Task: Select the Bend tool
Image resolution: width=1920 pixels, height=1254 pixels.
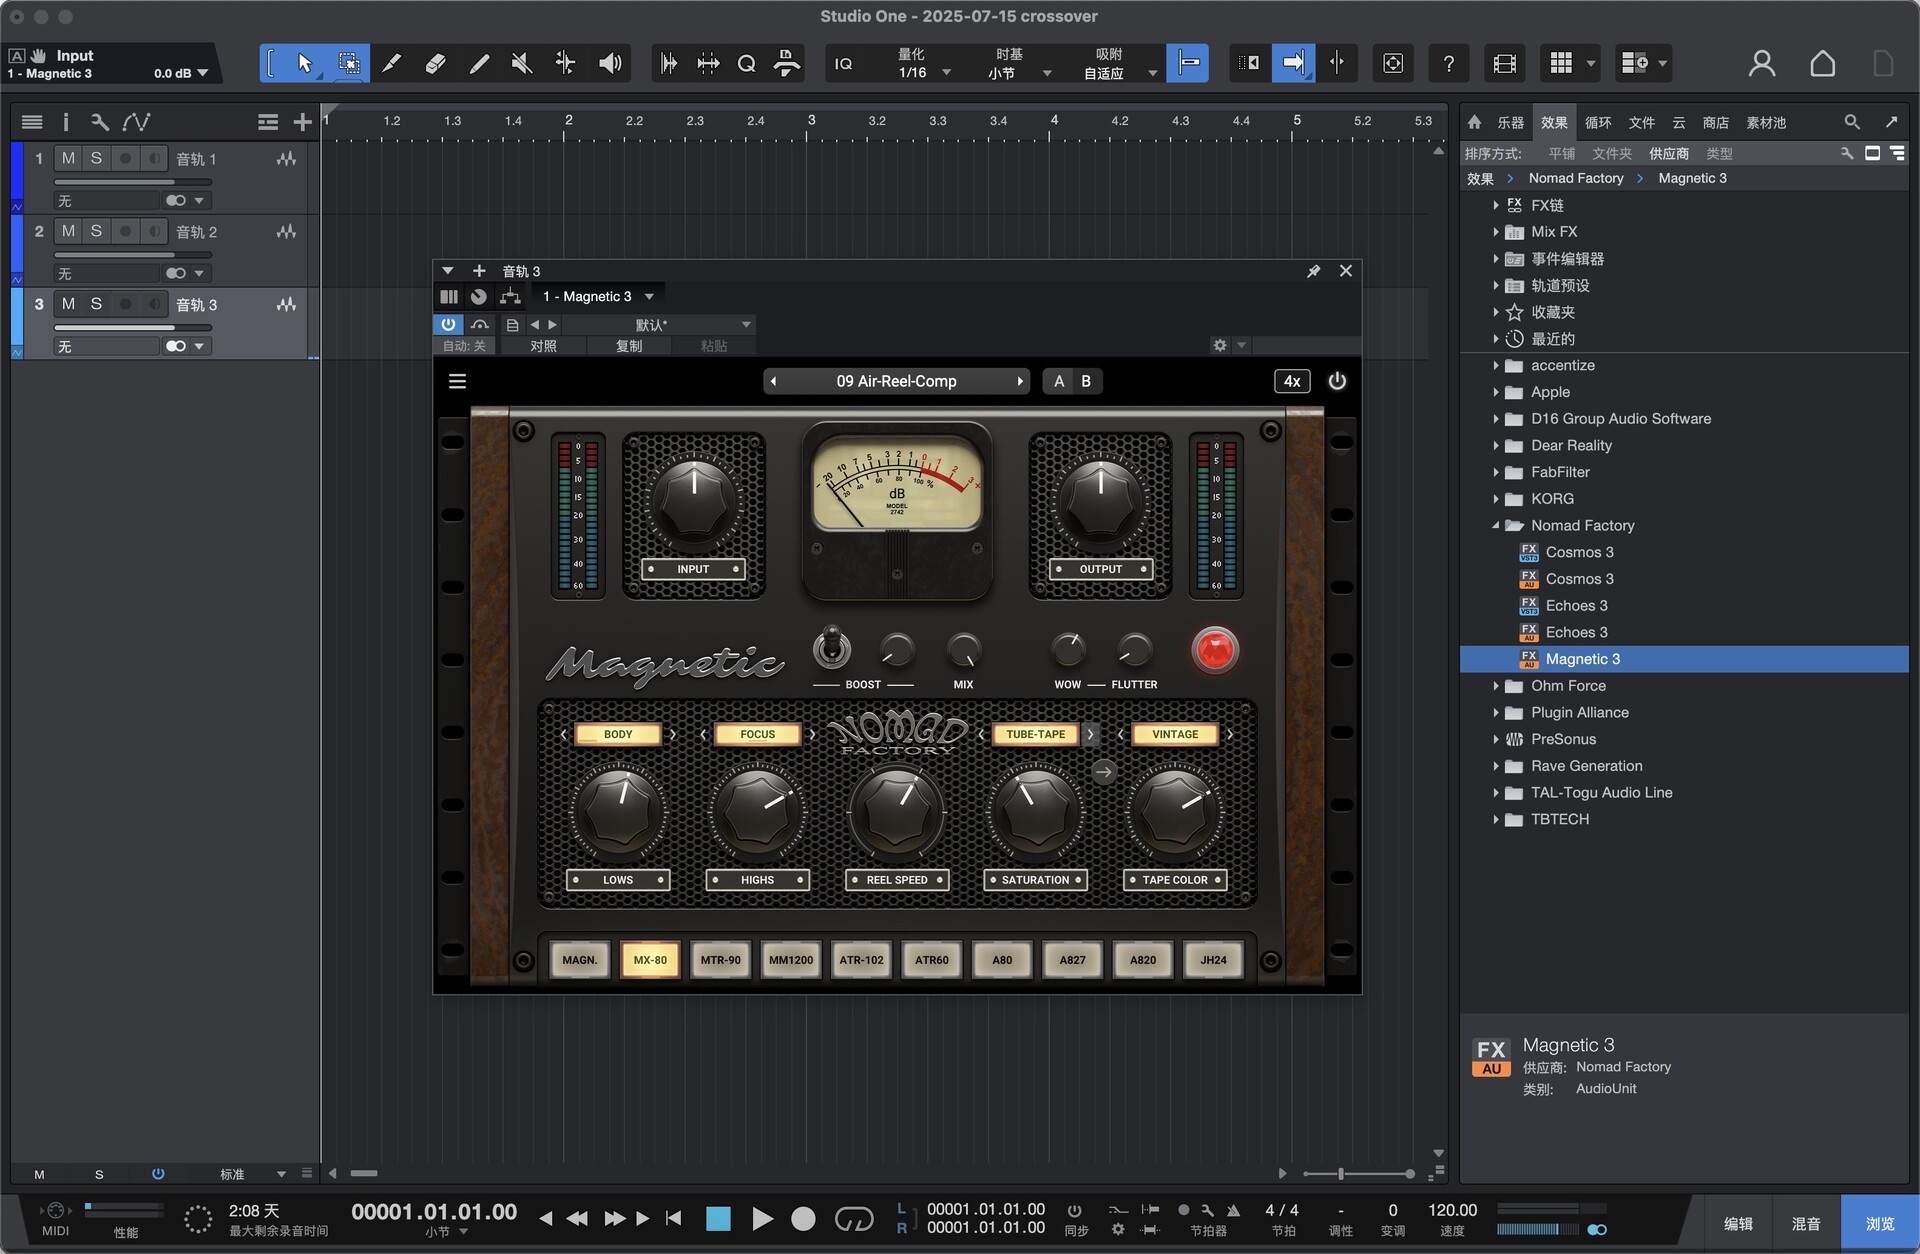Action: tap(565, 64)
